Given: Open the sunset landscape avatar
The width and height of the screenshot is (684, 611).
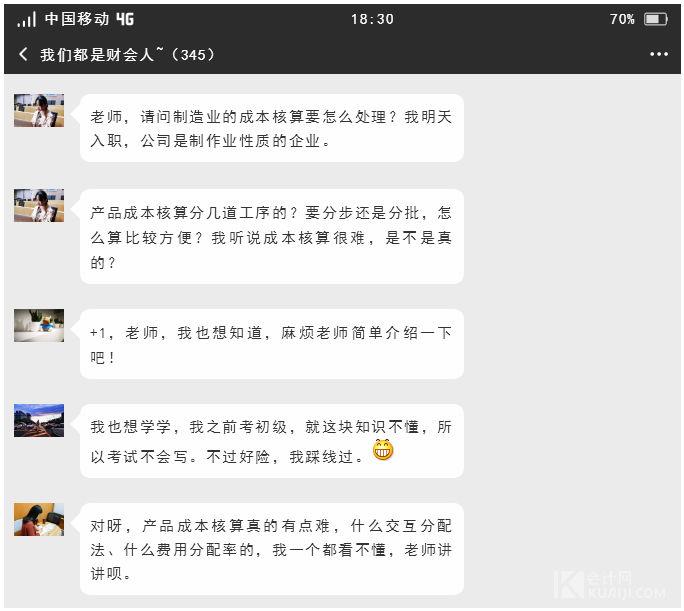Looking at the screenshot, I should [x=39, y=420].
